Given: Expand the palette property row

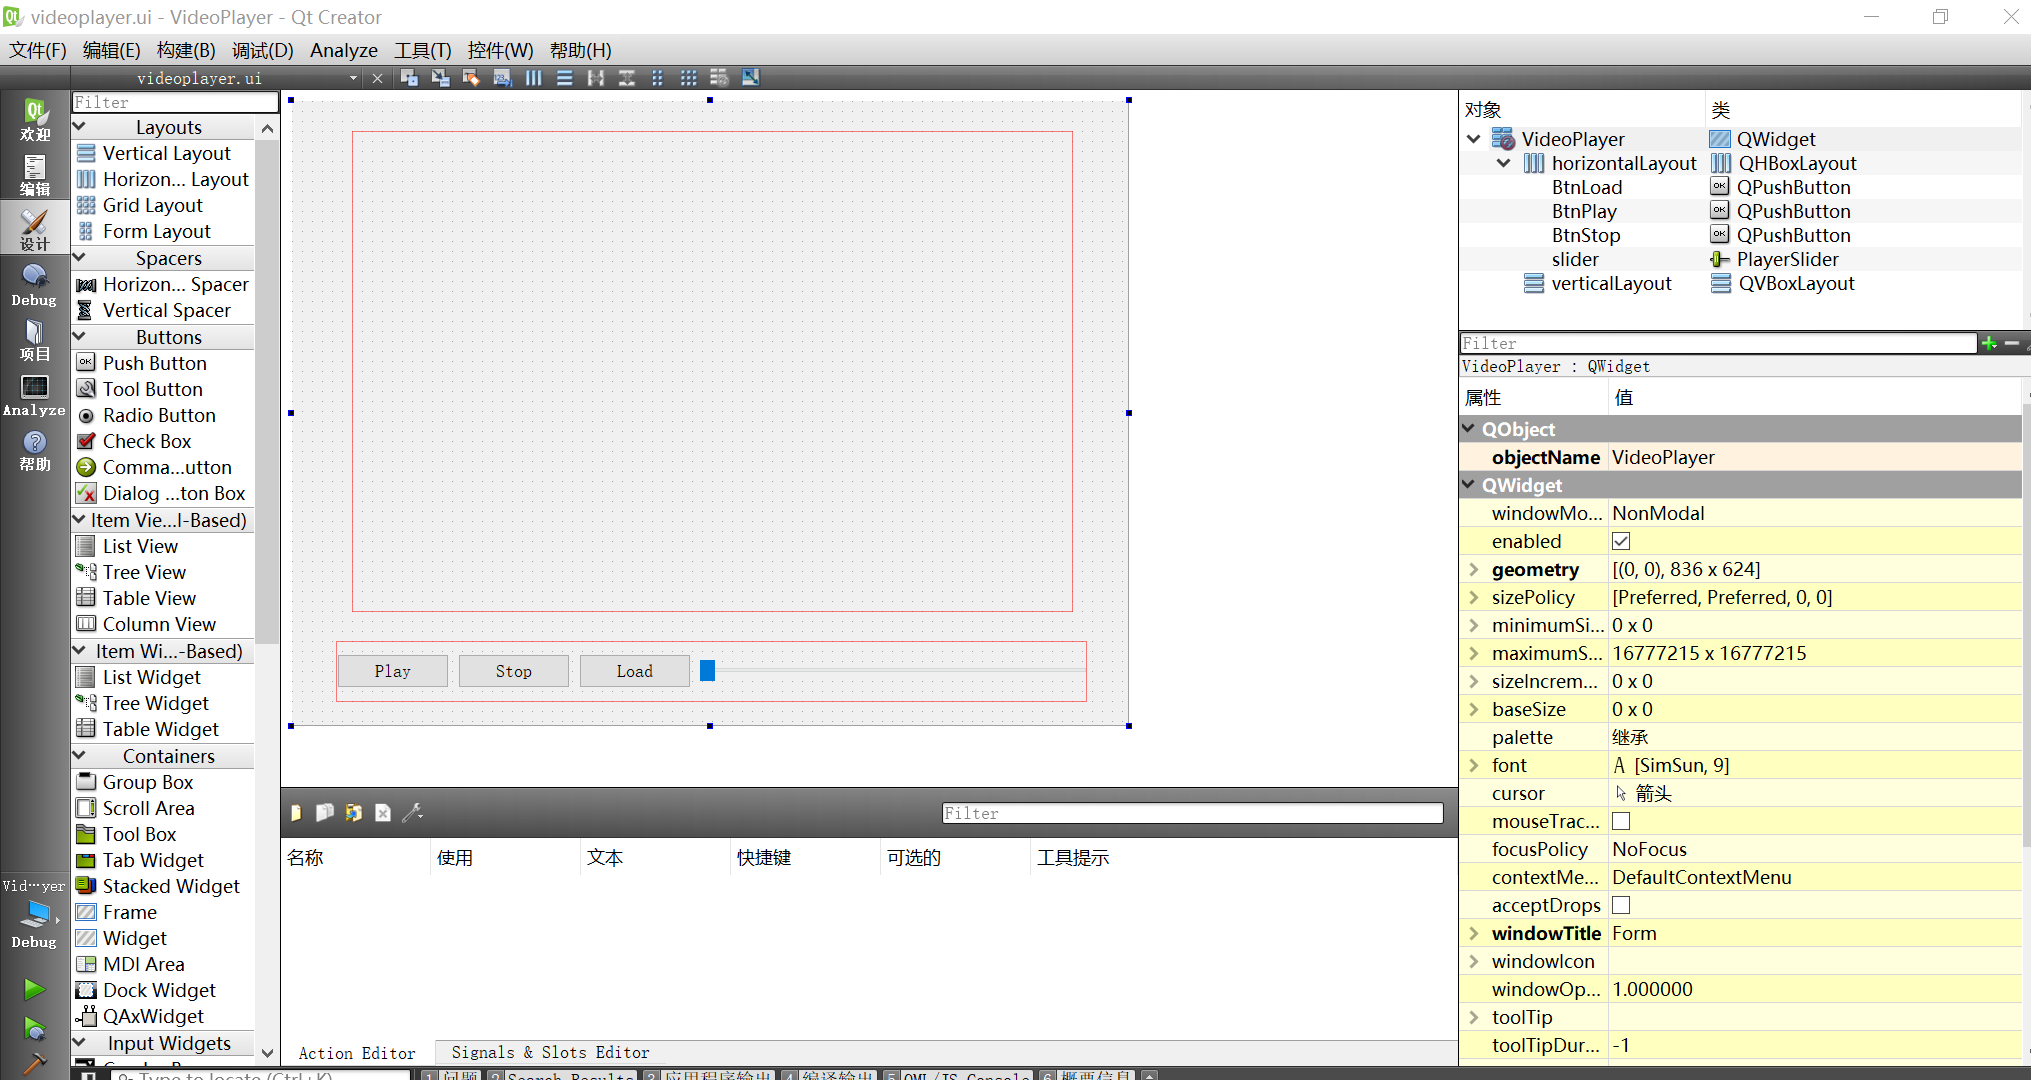Looking at the screenshot, I should pyautogui.click(x=1474, y=736).
